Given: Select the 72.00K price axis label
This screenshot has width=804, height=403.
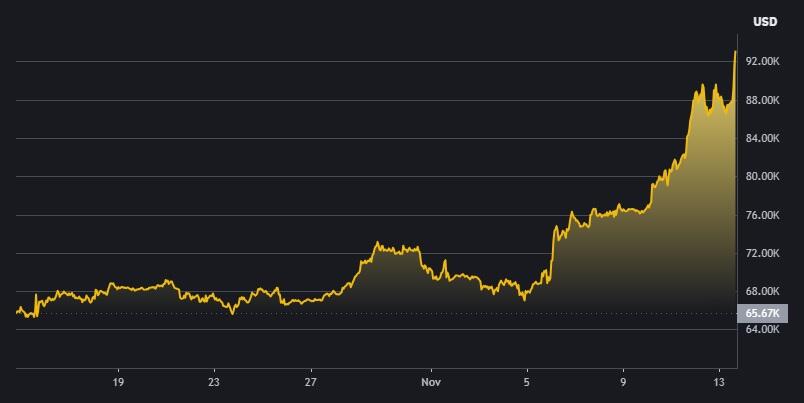Looking at the screenshot, I should [762, 253].
